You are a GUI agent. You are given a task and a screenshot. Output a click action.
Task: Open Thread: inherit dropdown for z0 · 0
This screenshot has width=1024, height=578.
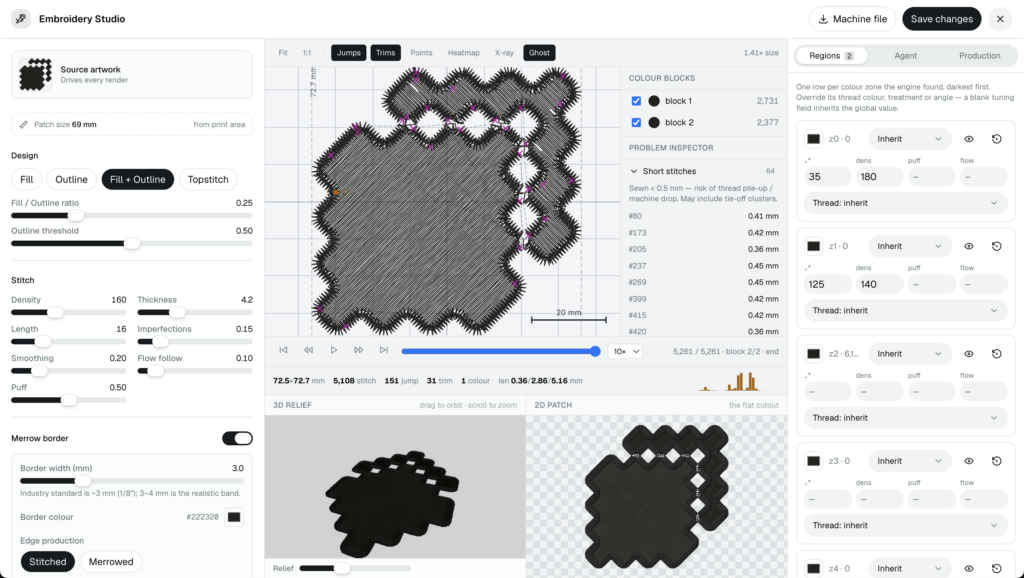click(905, 203)
